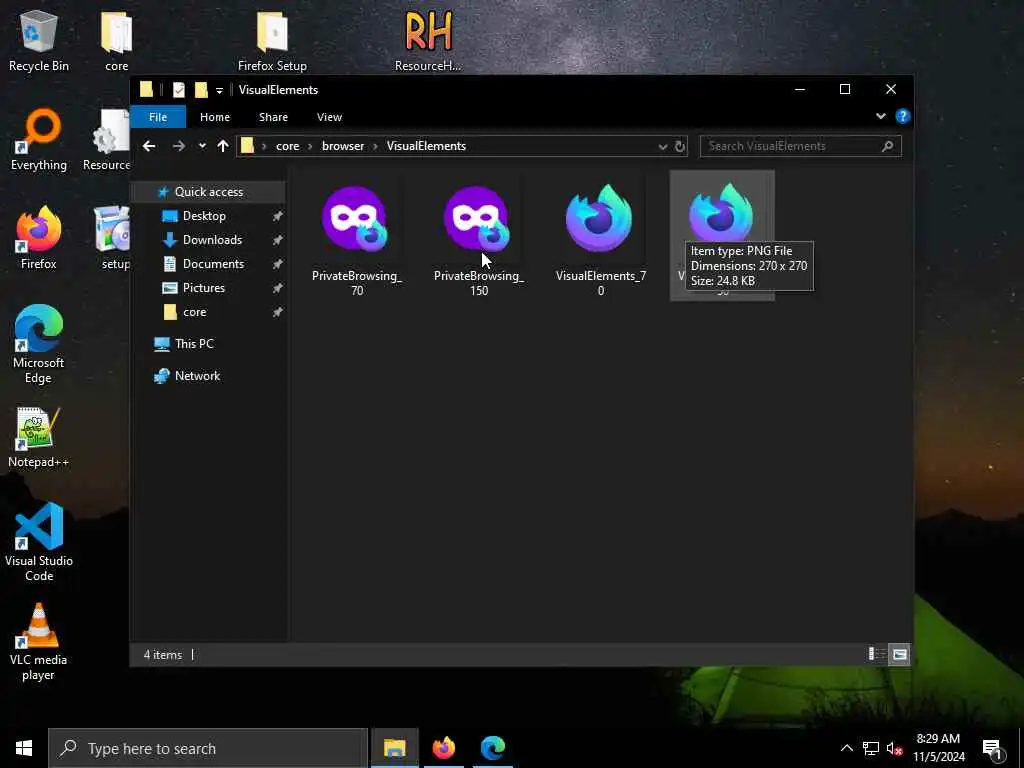This screenshot has width=1024, height=768.
Task: Open the Windows Start menu
Action: pos(24,748)
